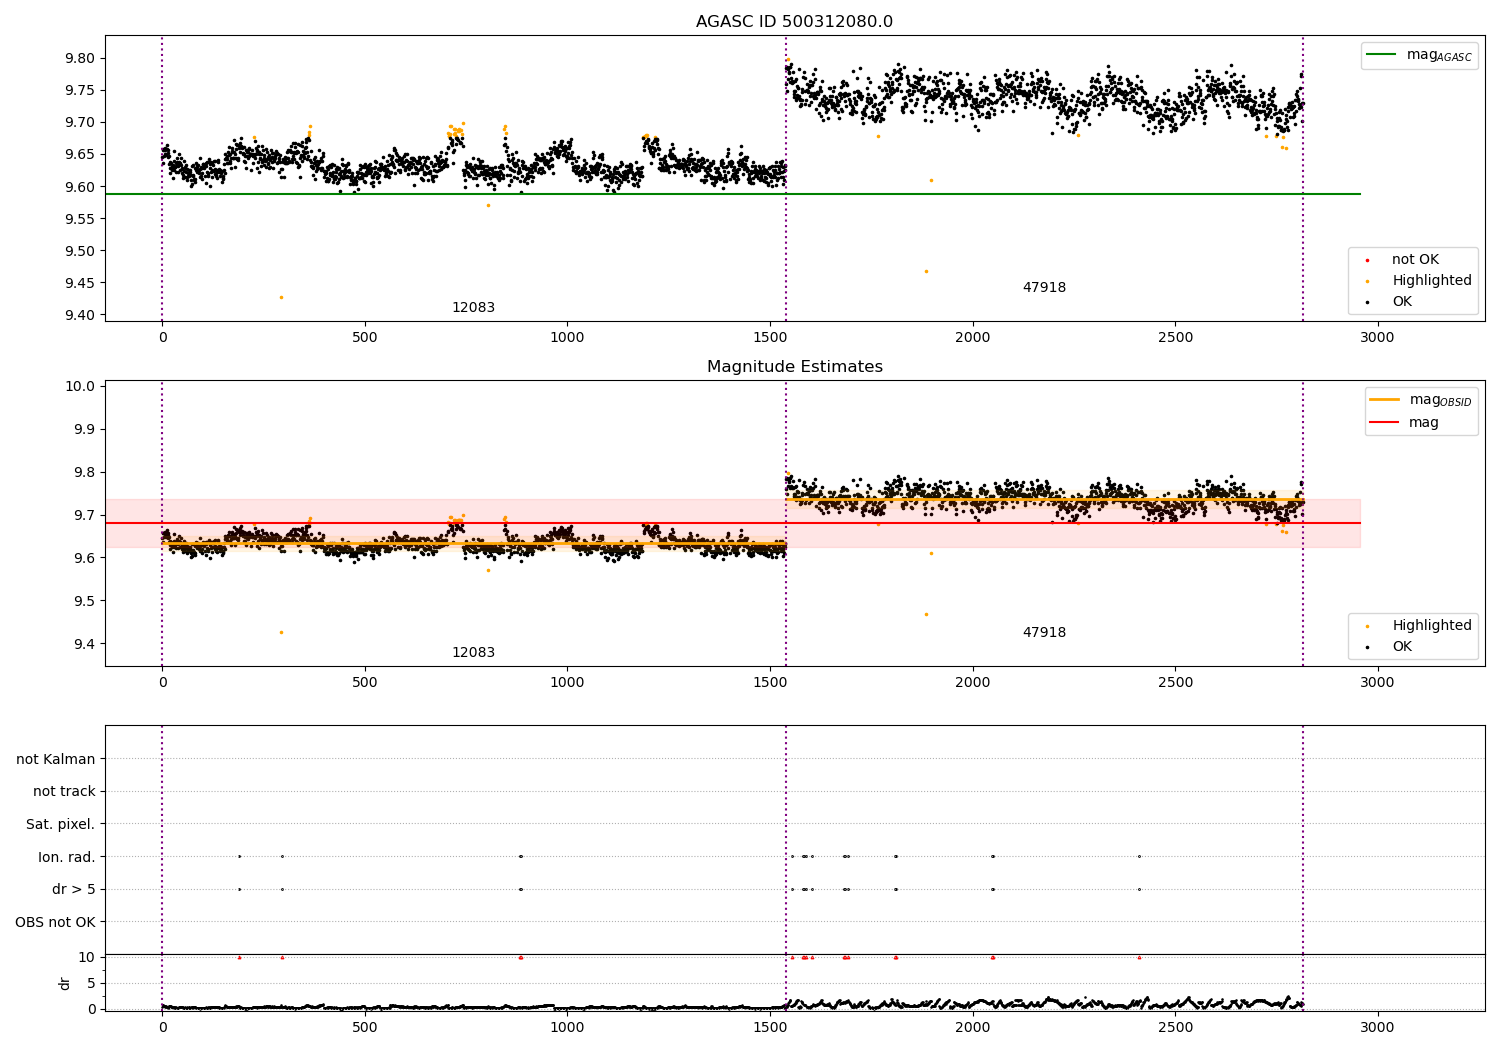Image resolution: width=1500 pixels, height=1050 pixels.
Task: Click the "OBS not OK" axis label
Action: [x=55, y=922]
